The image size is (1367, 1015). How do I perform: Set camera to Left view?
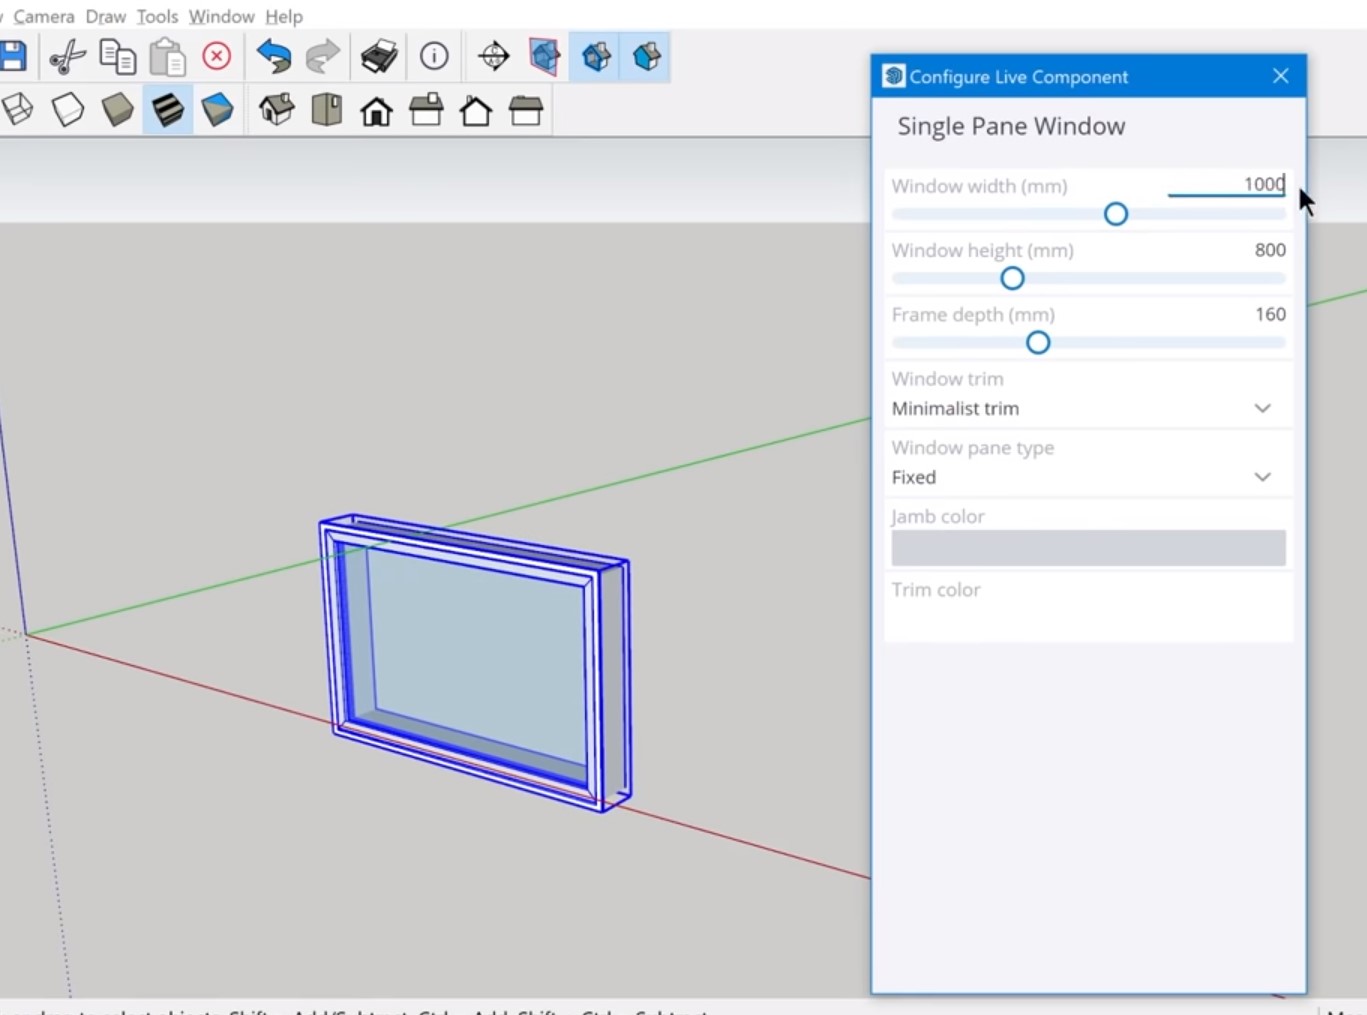[x=526, y=109]
